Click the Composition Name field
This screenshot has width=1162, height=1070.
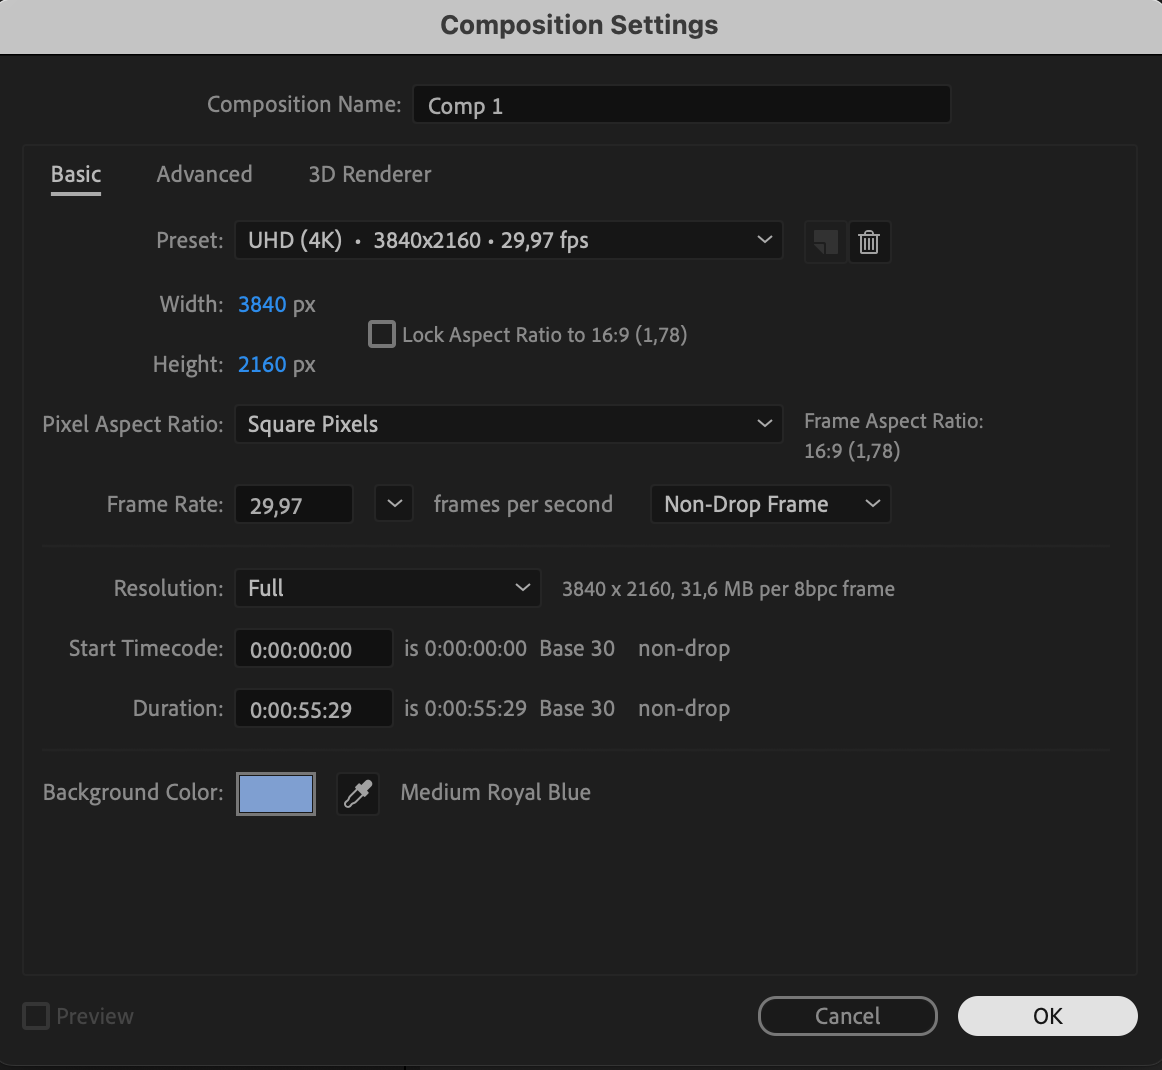coord(681,105)
